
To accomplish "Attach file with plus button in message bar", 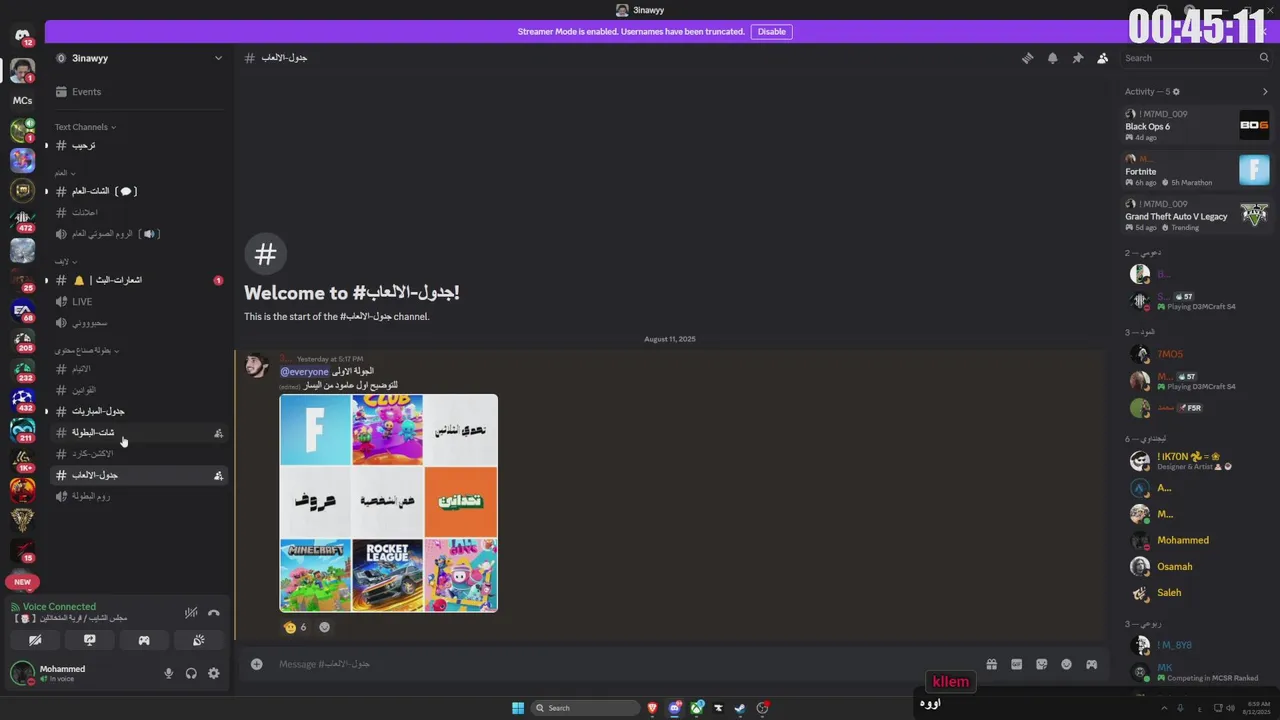I will pos(257,664).
